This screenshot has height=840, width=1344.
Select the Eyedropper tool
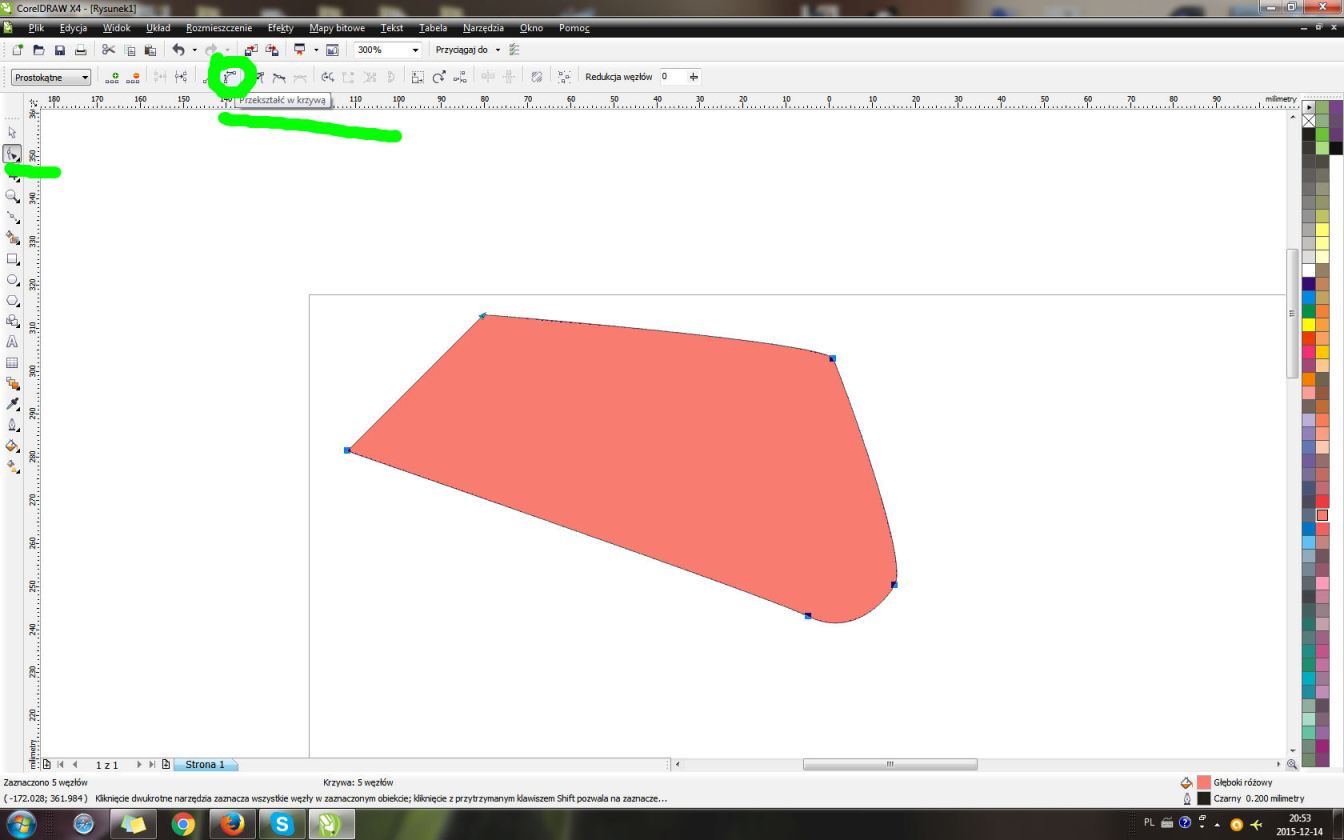(12, 404)
